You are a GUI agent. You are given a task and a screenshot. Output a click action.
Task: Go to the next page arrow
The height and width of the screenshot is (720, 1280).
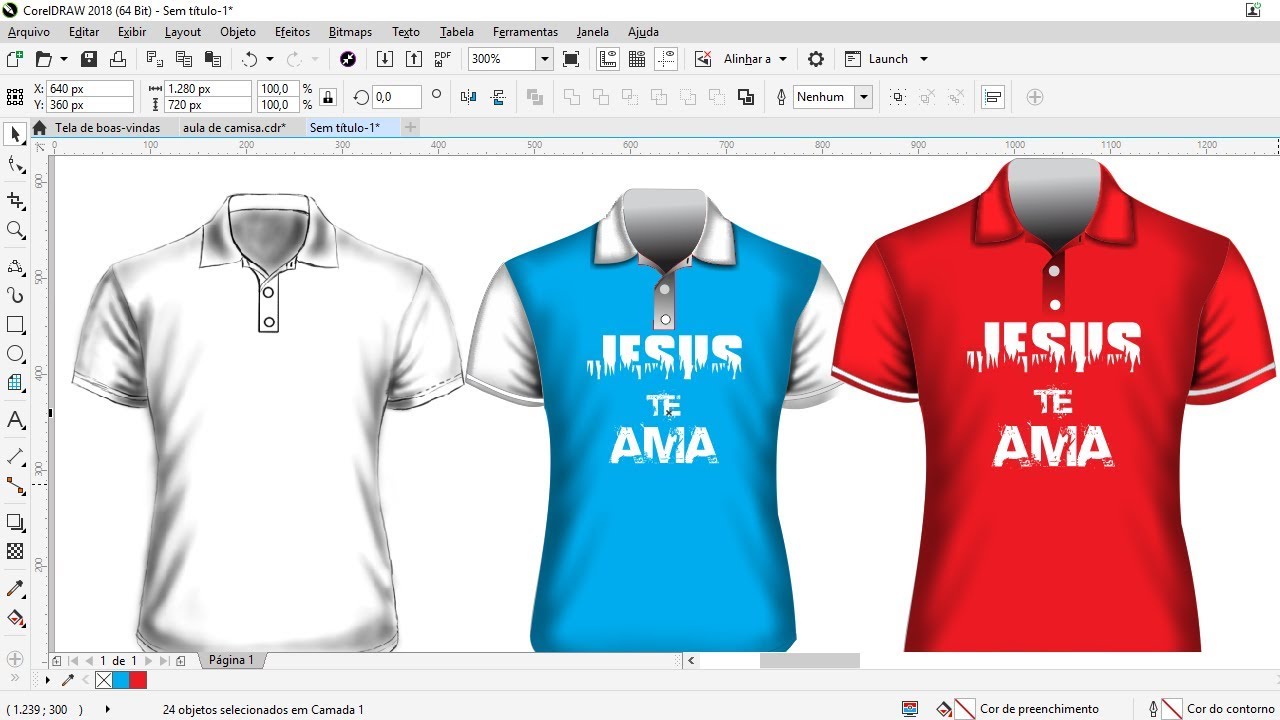(149, 660)
